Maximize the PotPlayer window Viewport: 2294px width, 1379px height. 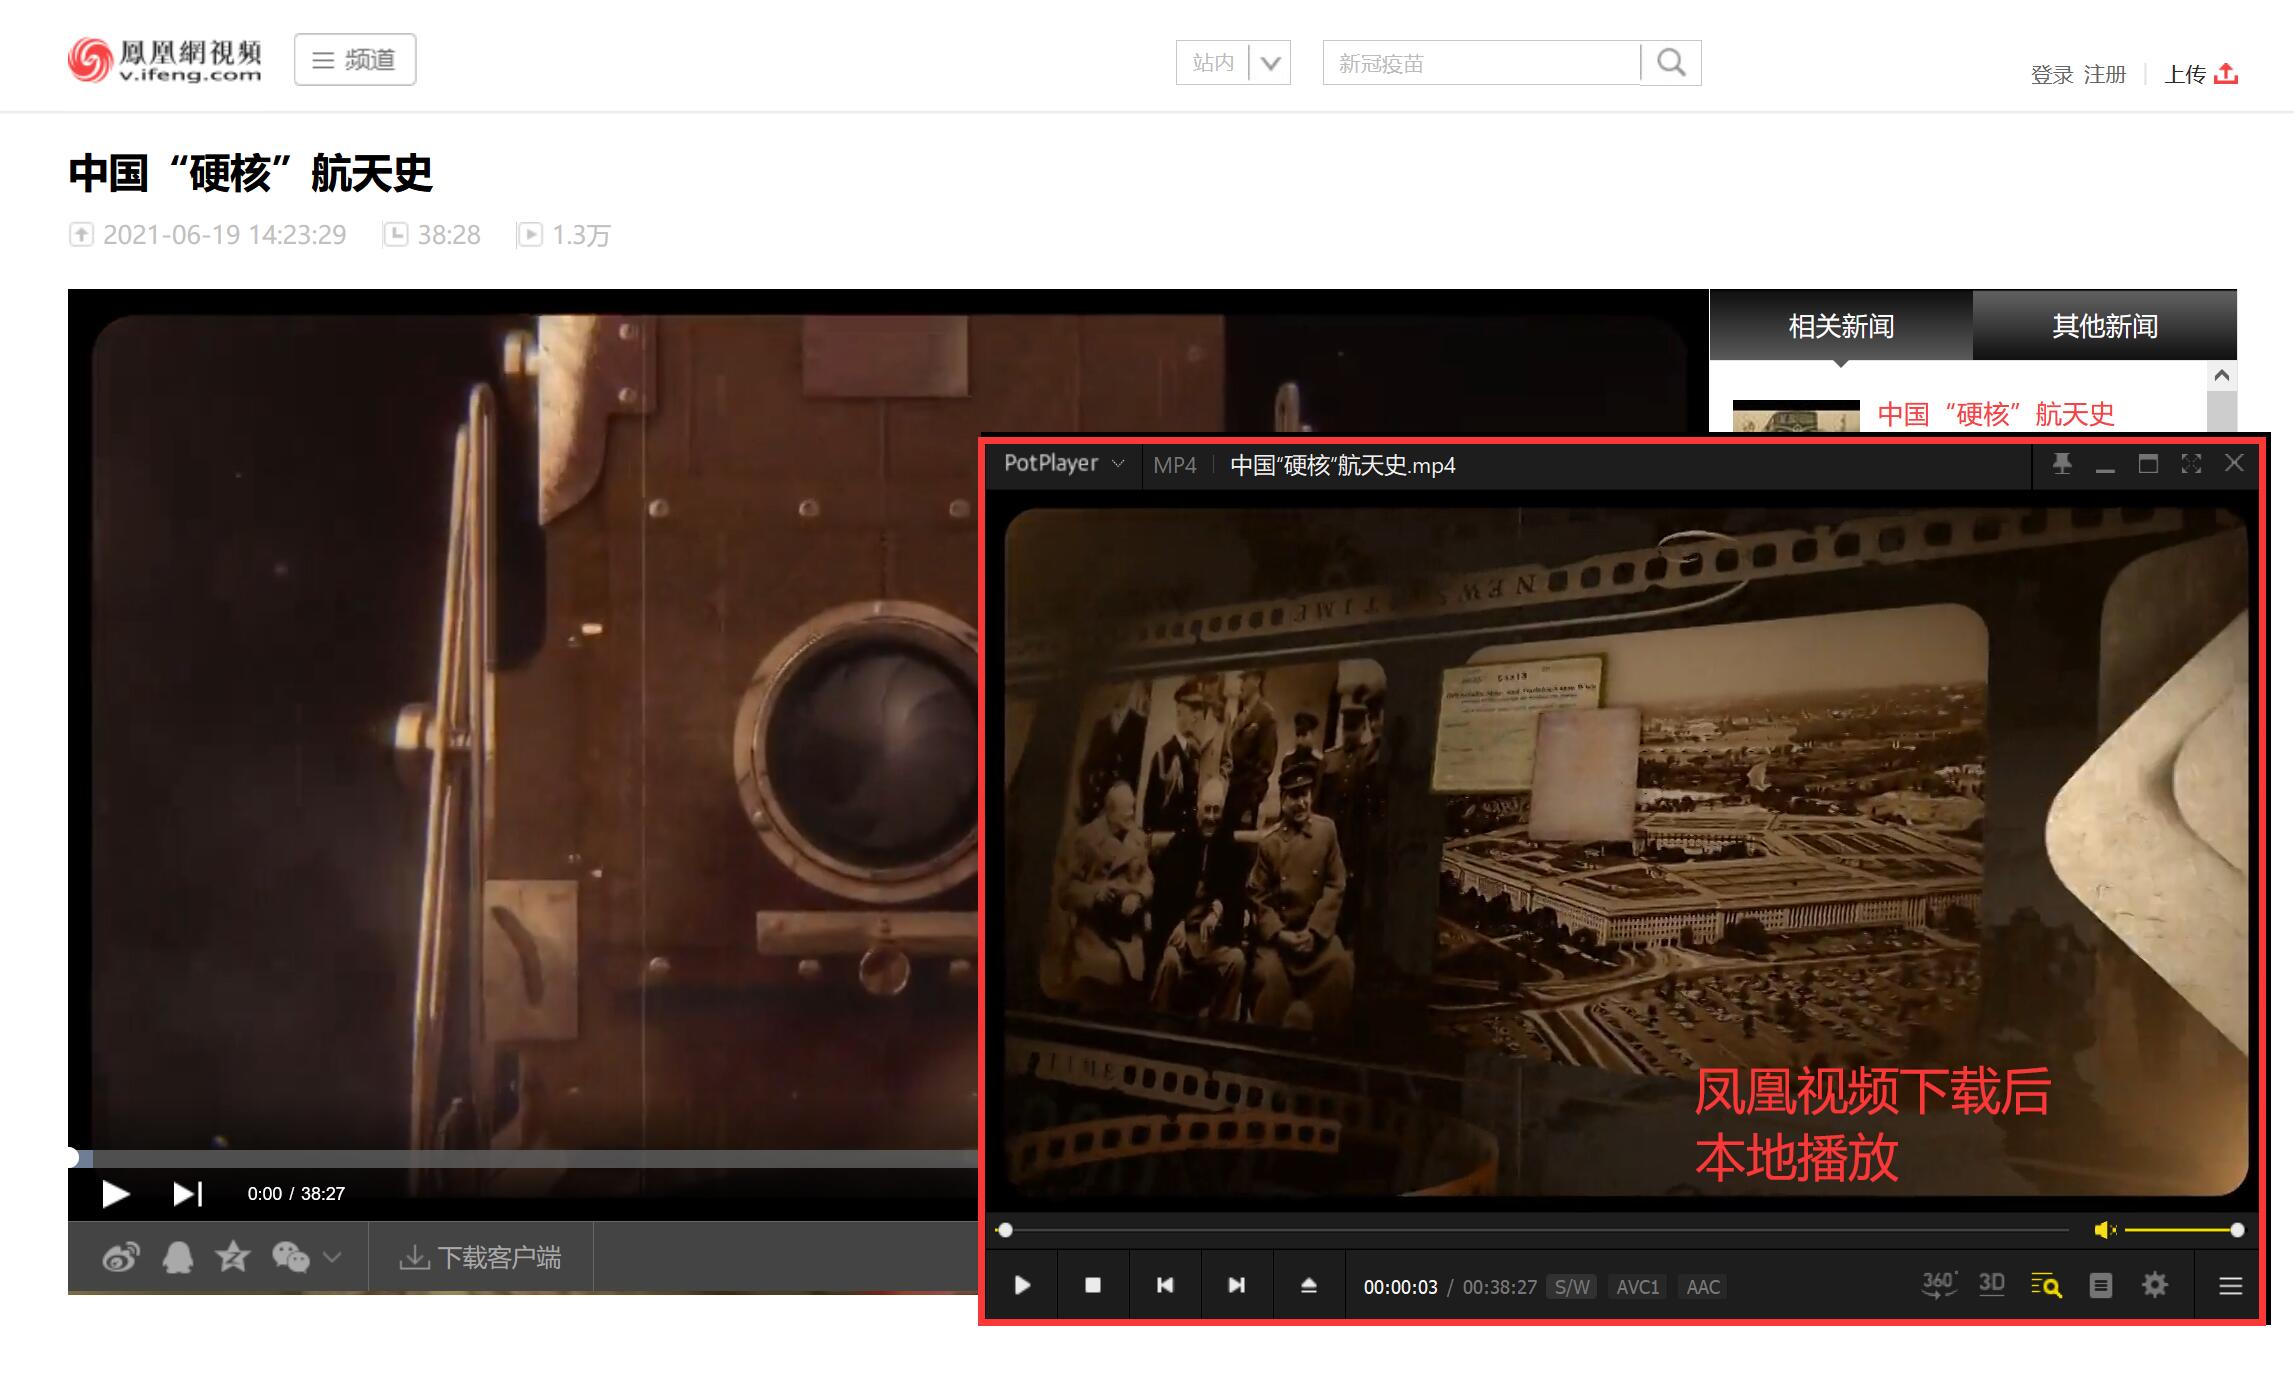[x=2148, y=463]
